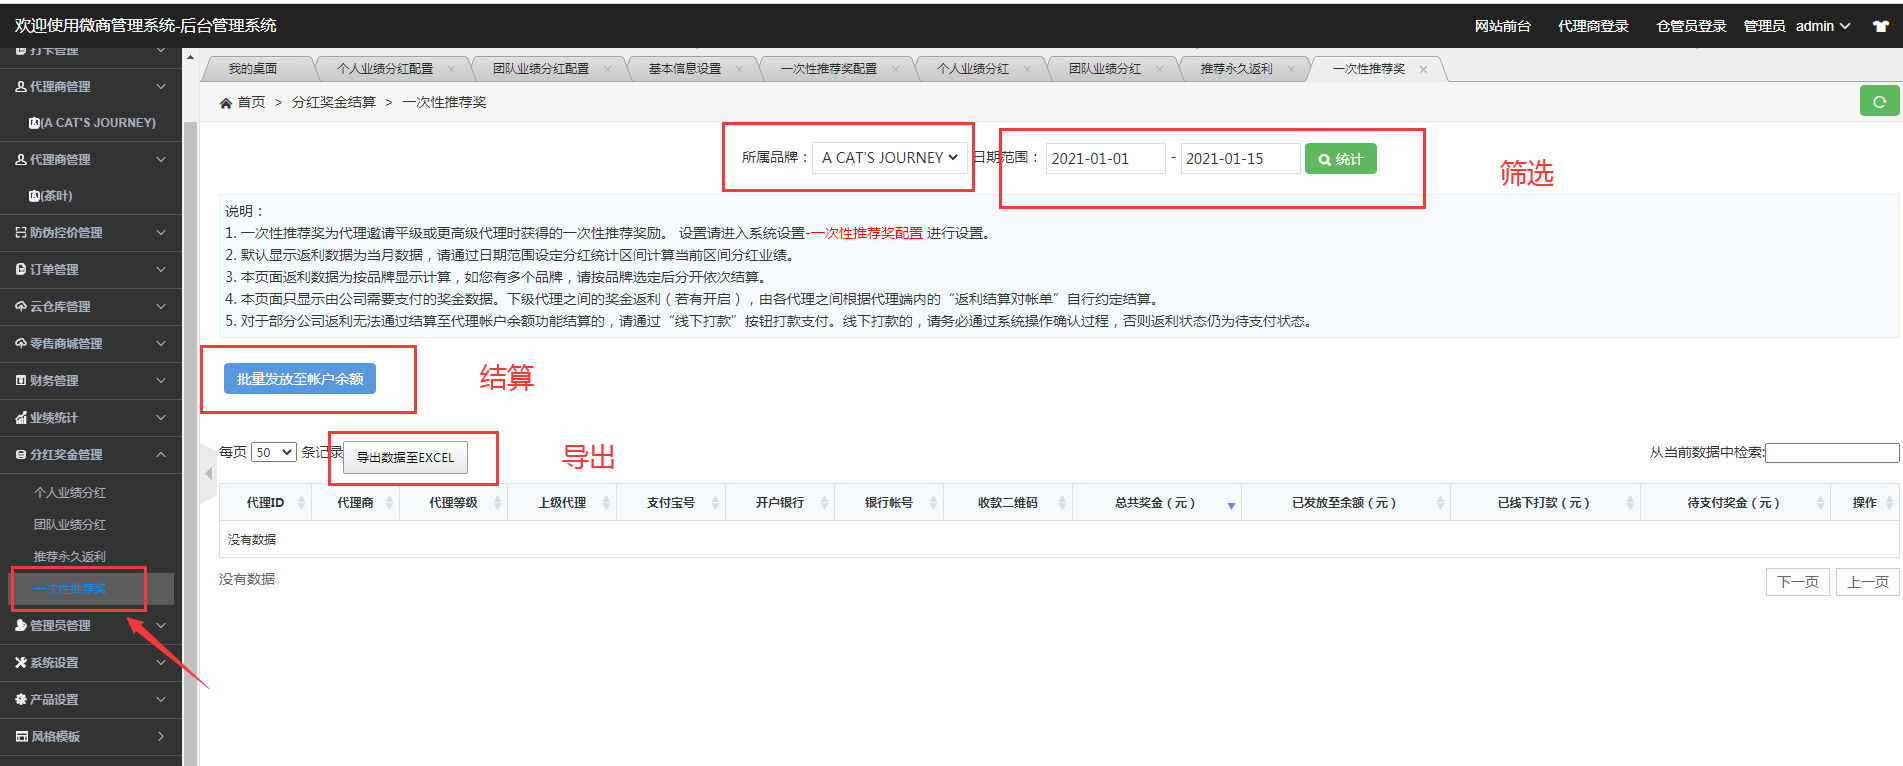This screenshot has height=766, width=1903.
Task: Click 导出数据至EXCEL button
Action: click(405, 457)
